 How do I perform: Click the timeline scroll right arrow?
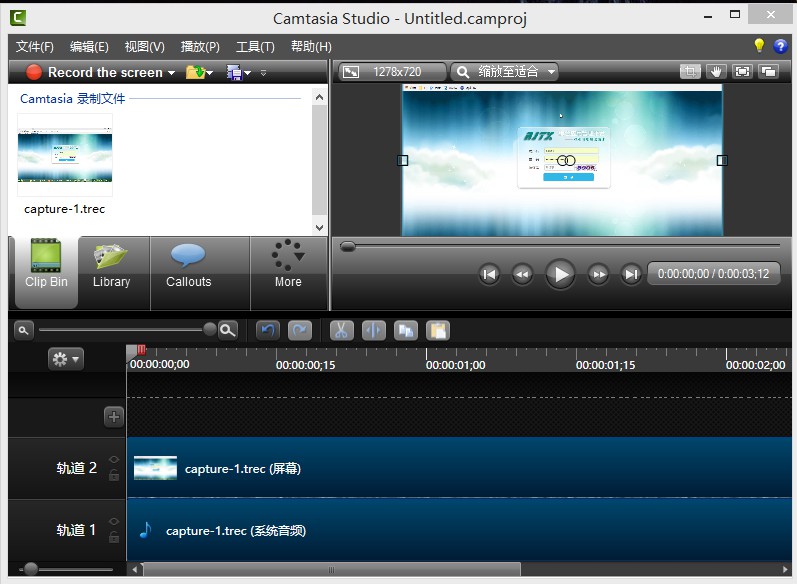coord(785,569)
